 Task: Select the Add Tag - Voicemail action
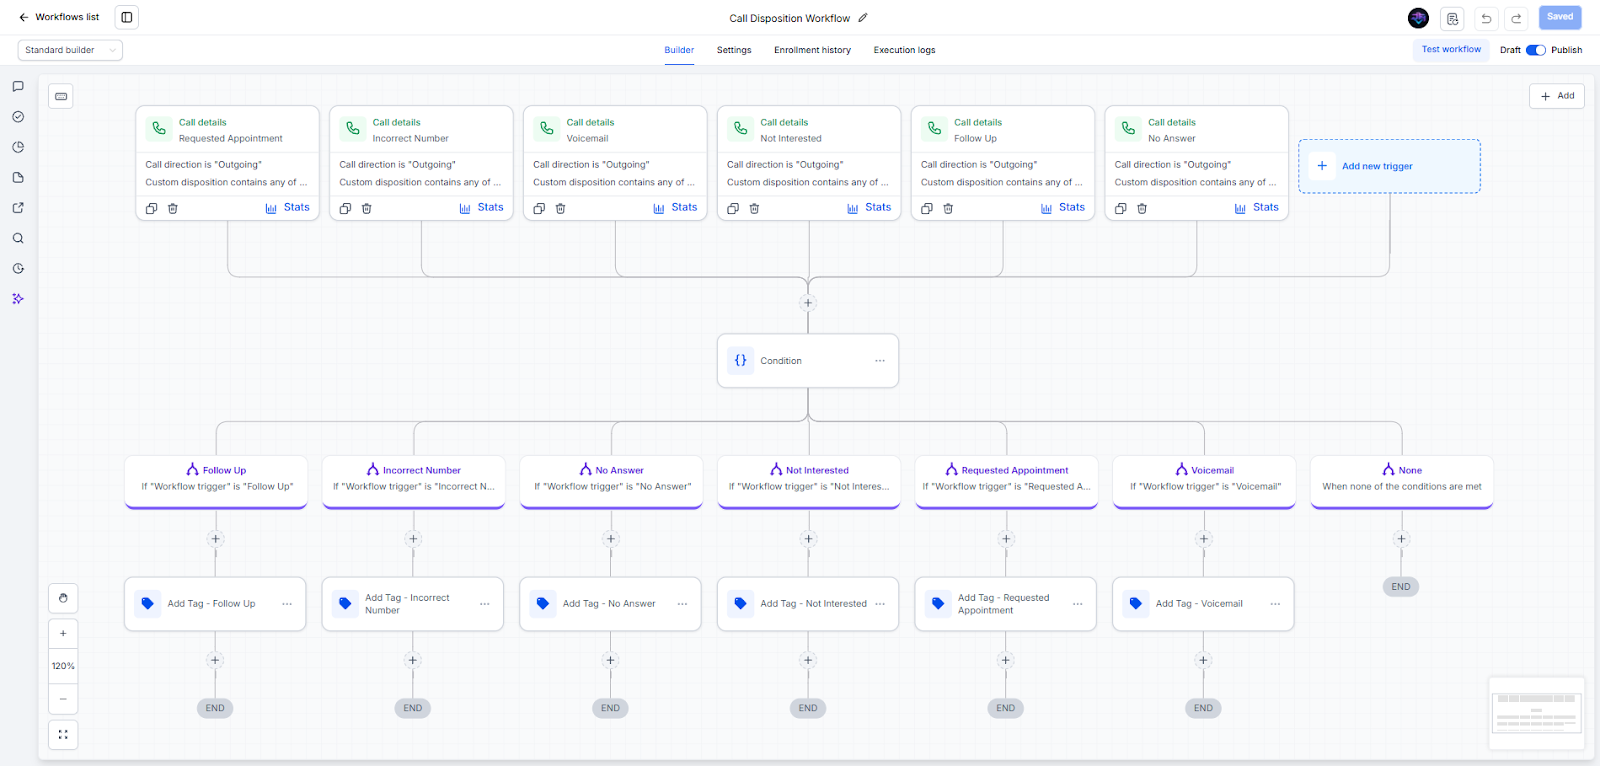1203,604
